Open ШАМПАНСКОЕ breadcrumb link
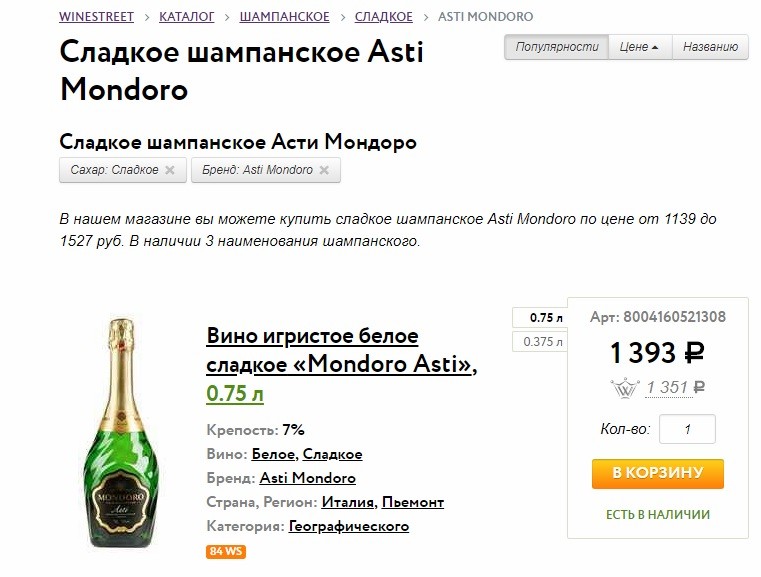Screen dimensions: 761x577 285,17
